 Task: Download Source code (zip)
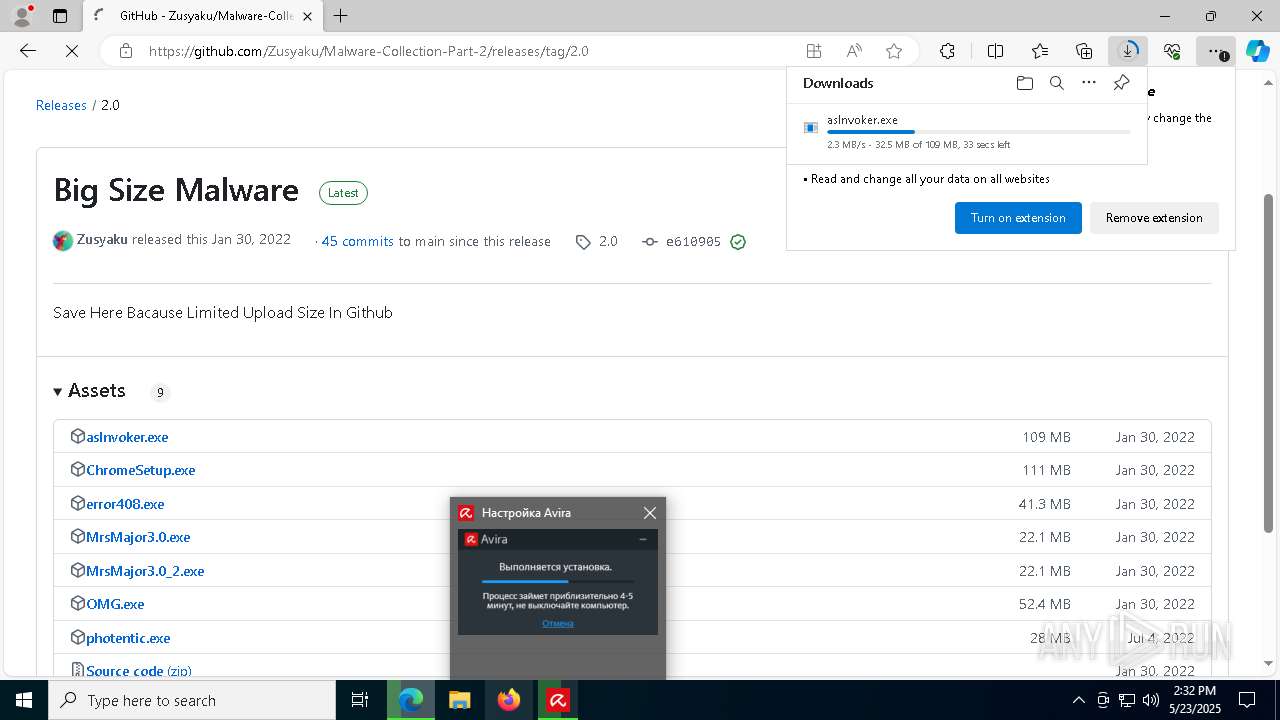[139, 671]
